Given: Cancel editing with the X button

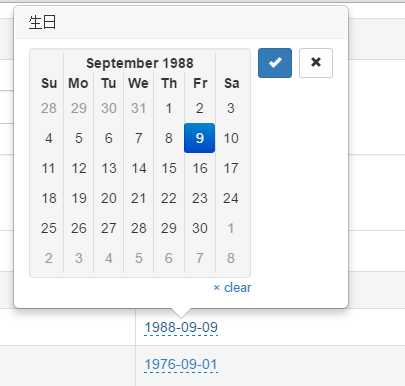Looking at the screenshot, I should 316,63.
